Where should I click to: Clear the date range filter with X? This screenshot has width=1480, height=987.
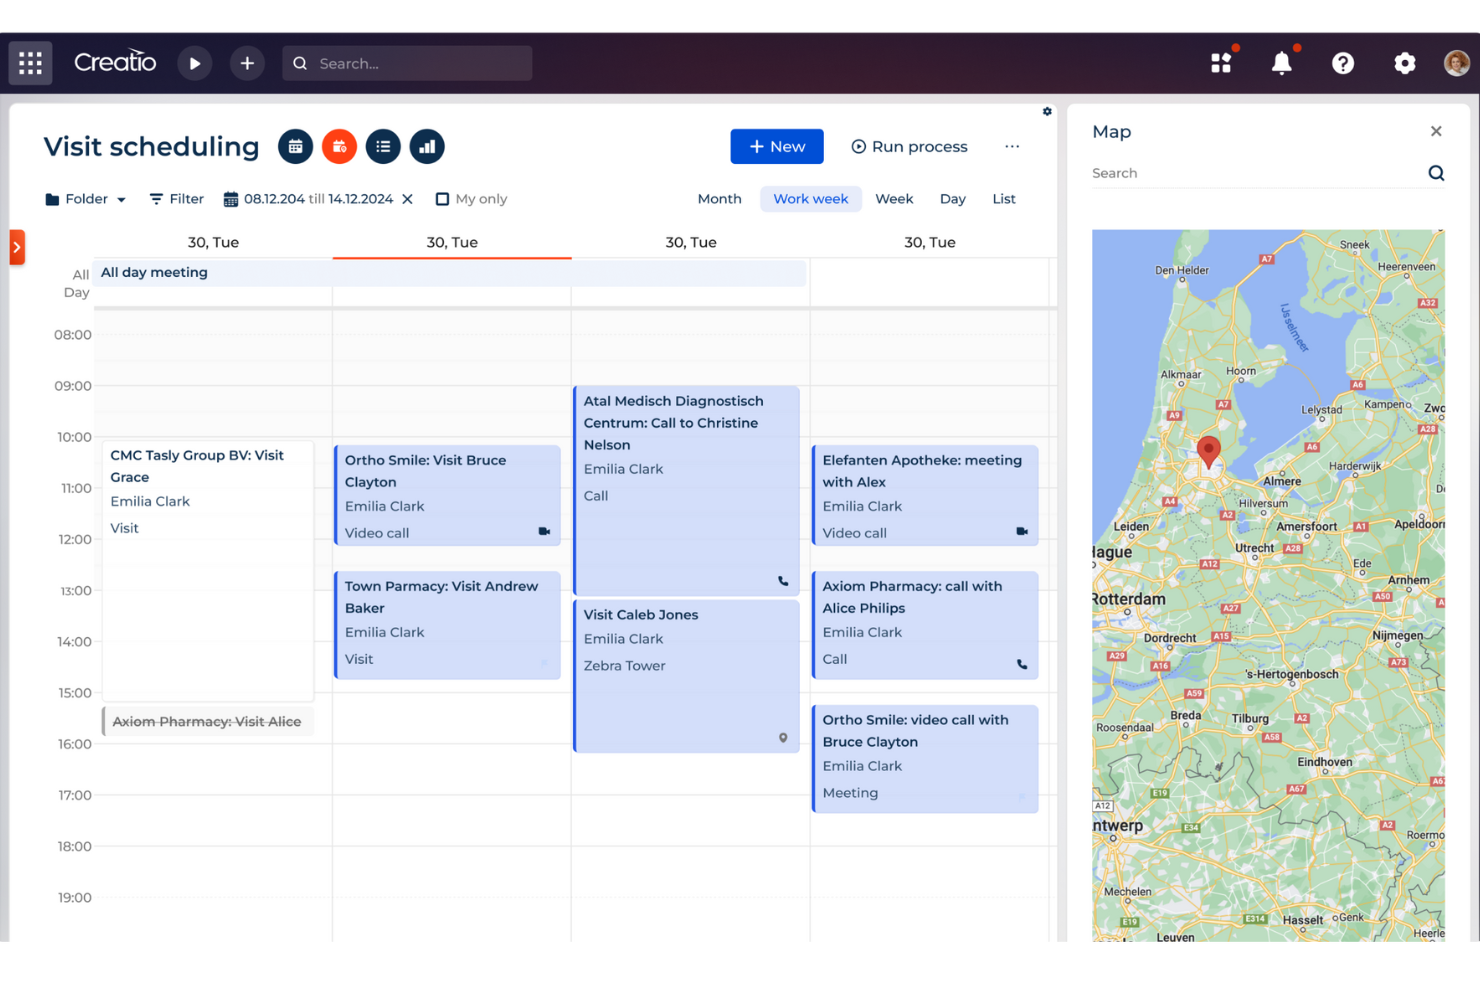(x=407, y=199)
